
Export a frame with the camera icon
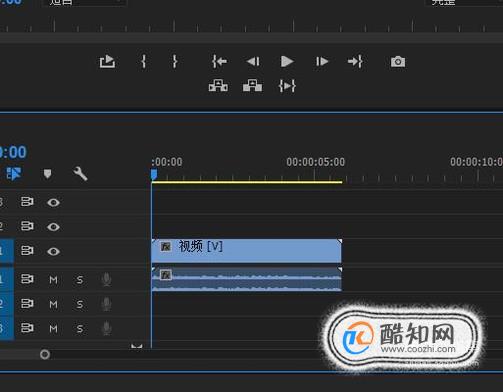(398, 62)
